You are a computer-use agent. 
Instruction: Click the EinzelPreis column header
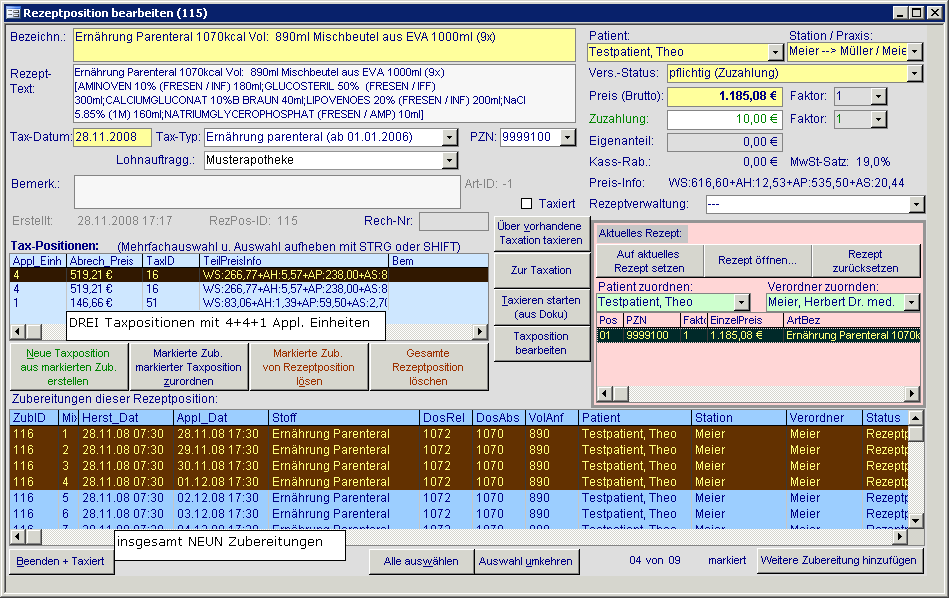coord(746,320)
